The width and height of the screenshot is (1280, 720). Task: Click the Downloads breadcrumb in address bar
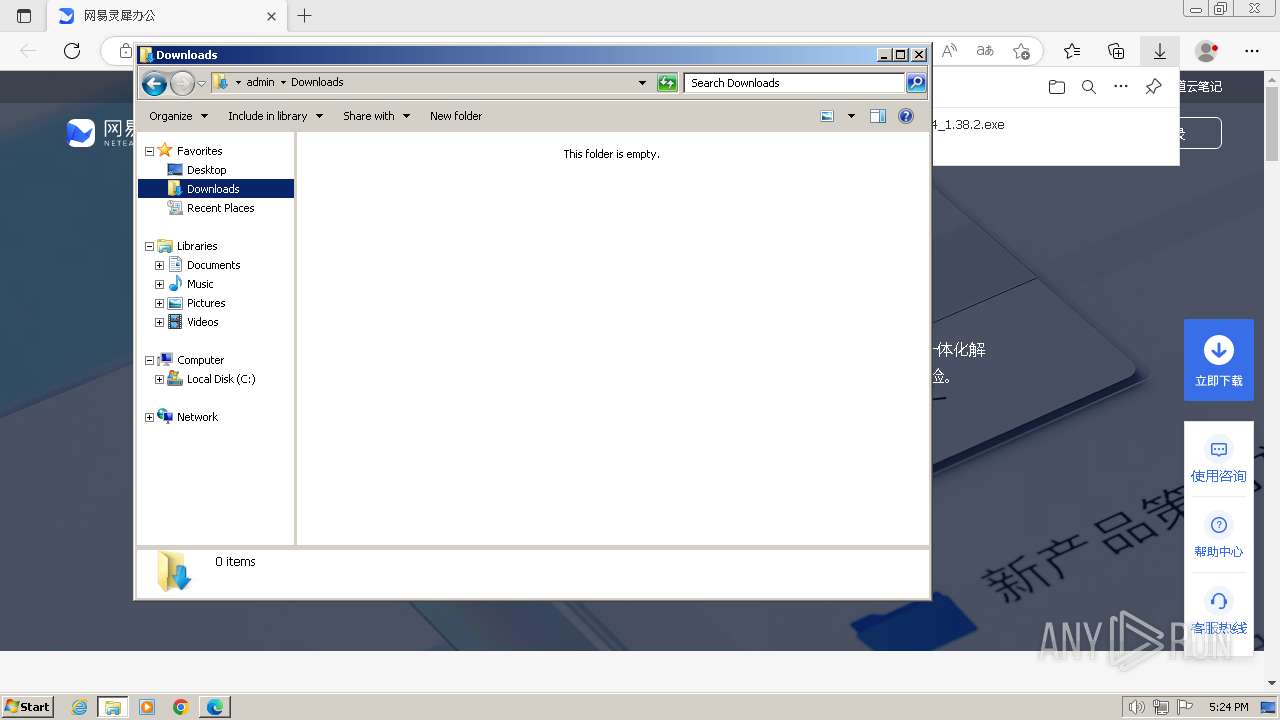317,82
